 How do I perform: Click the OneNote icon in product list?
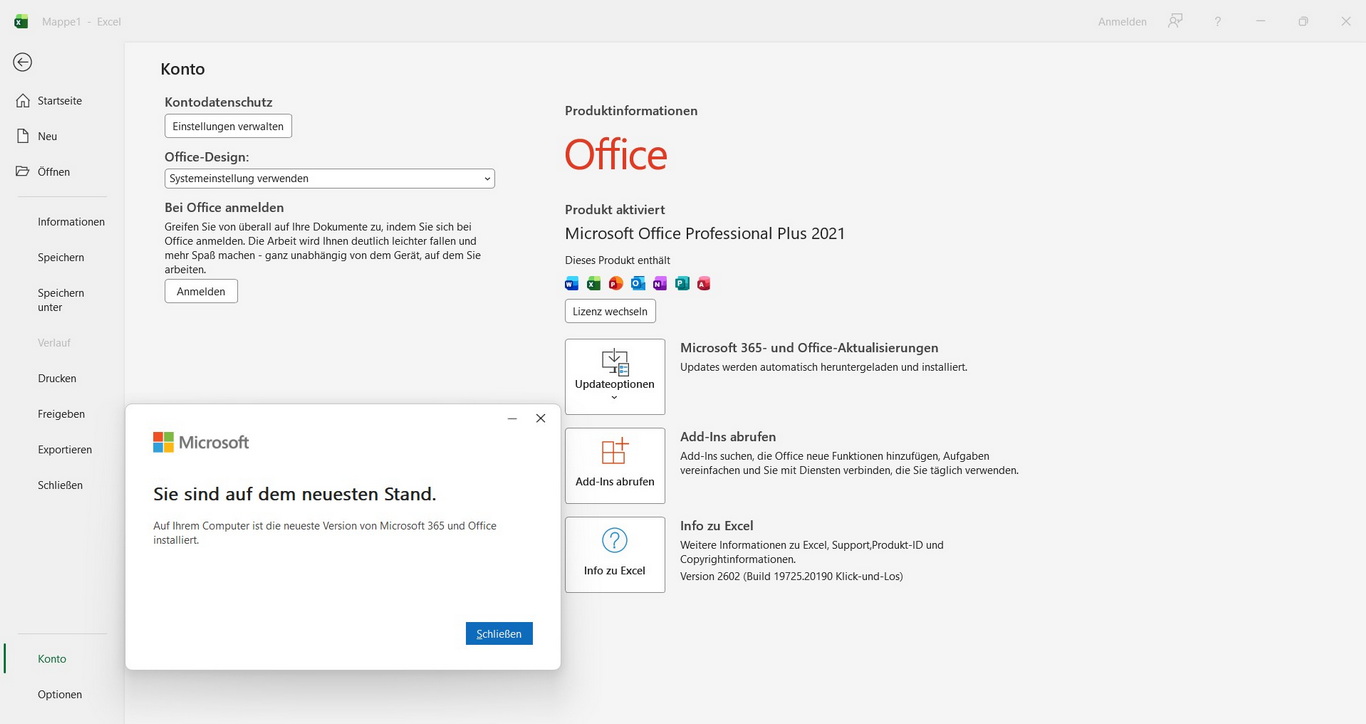[660, 283]
